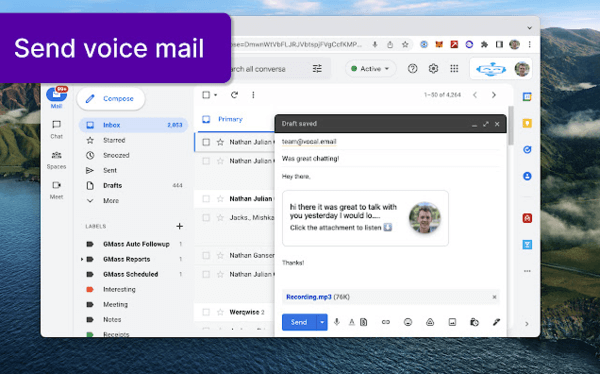
Task: Star the Nathan Ganser email
Action: (220, 255)
